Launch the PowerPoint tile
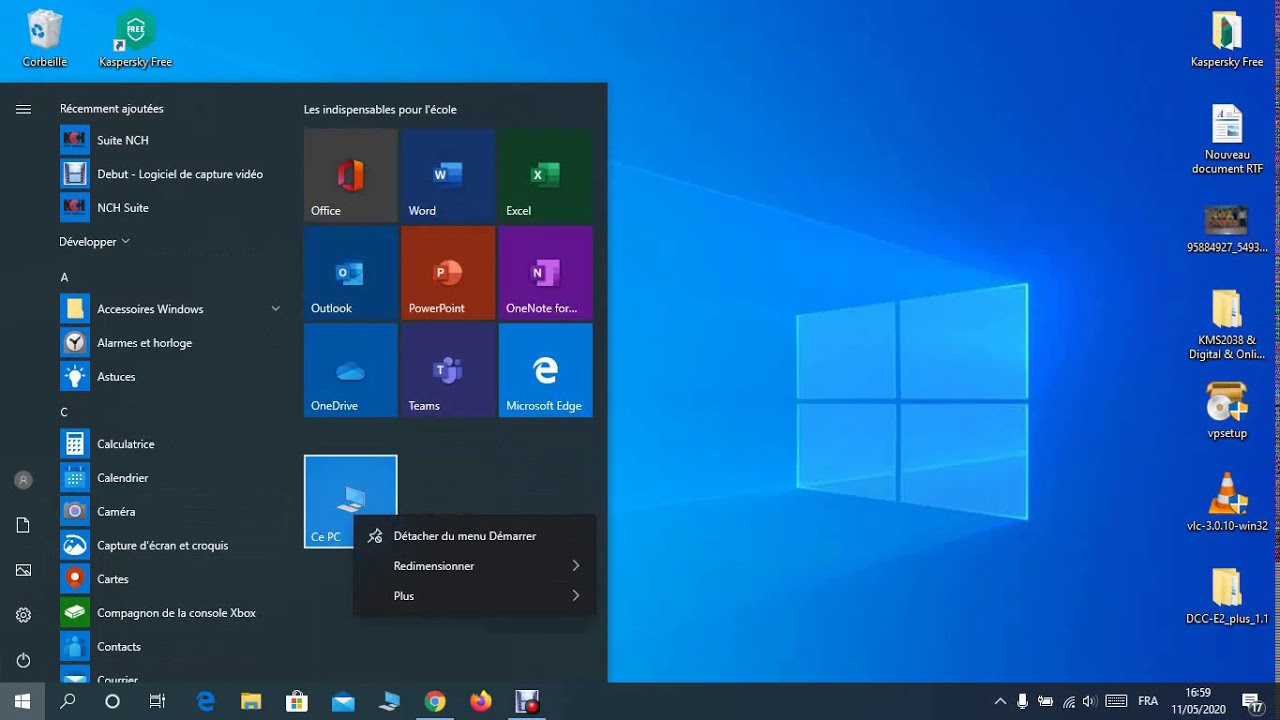Image resolution: width=1280 pixels, height=720 pixels. coord(448,273)
